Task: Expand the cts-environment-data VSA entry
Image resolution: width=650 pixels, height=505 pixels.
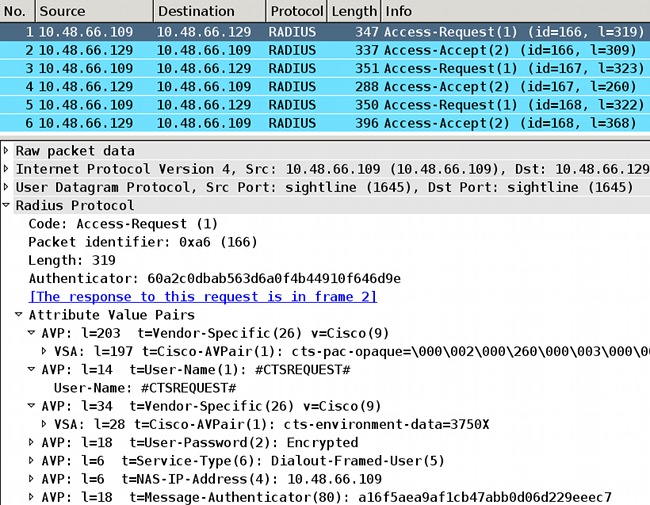Action: click(x=45, y=424)
